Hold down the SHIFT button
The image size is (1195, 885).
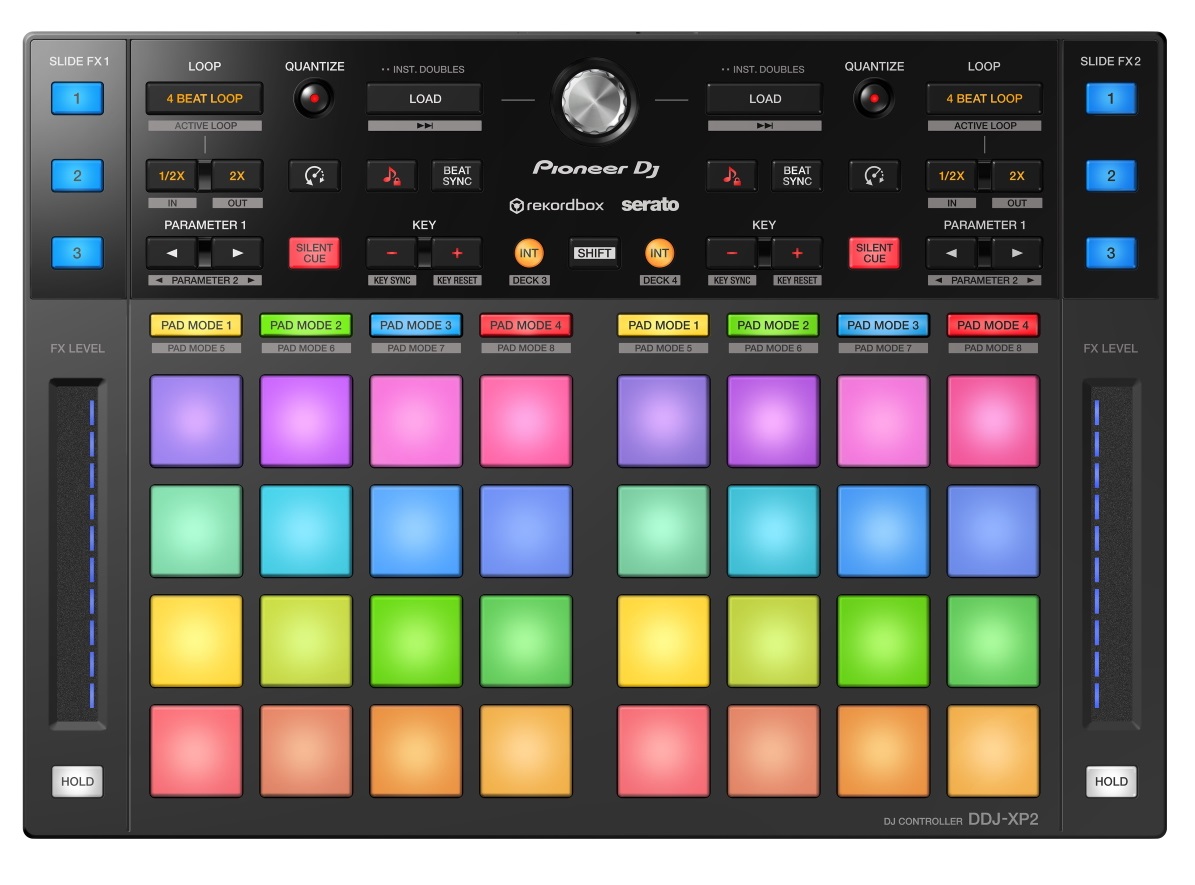(594, 253)
